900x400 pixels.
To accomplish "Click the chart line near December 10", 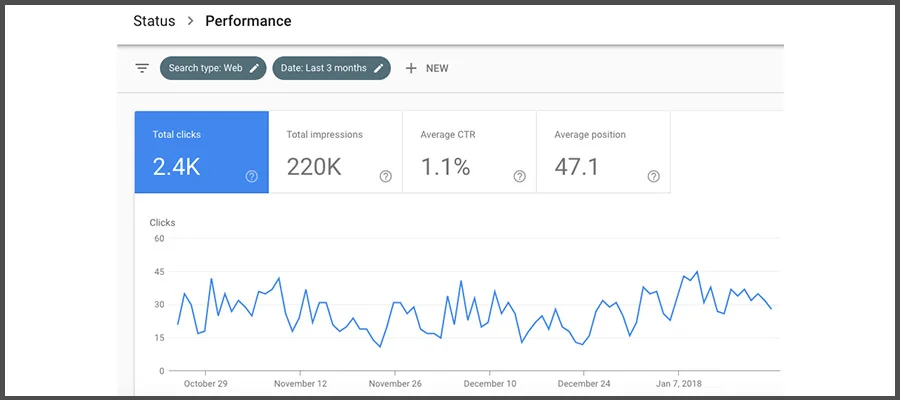I will 497,292.
